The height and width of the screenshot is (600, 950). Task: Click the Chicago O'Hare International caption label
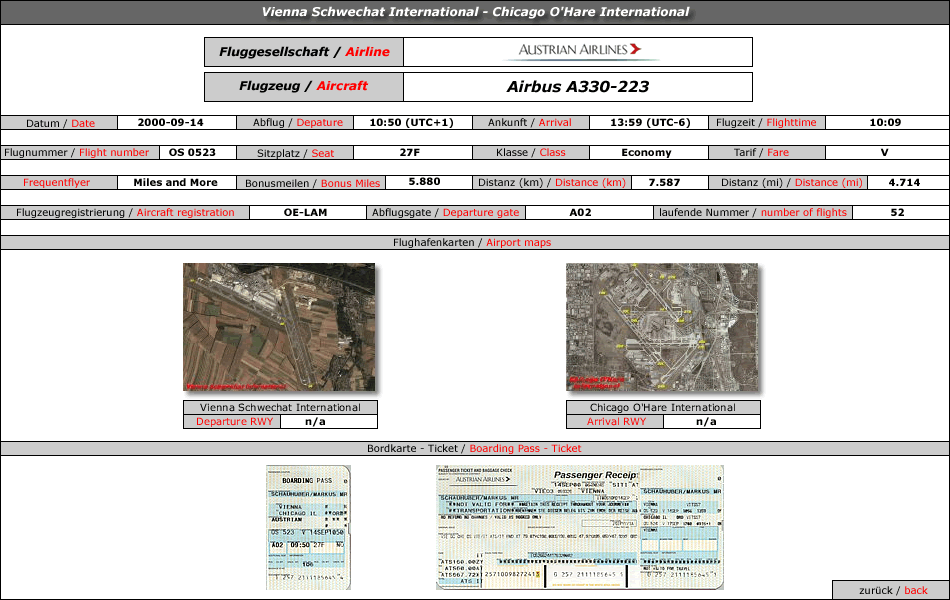(662, 408)
